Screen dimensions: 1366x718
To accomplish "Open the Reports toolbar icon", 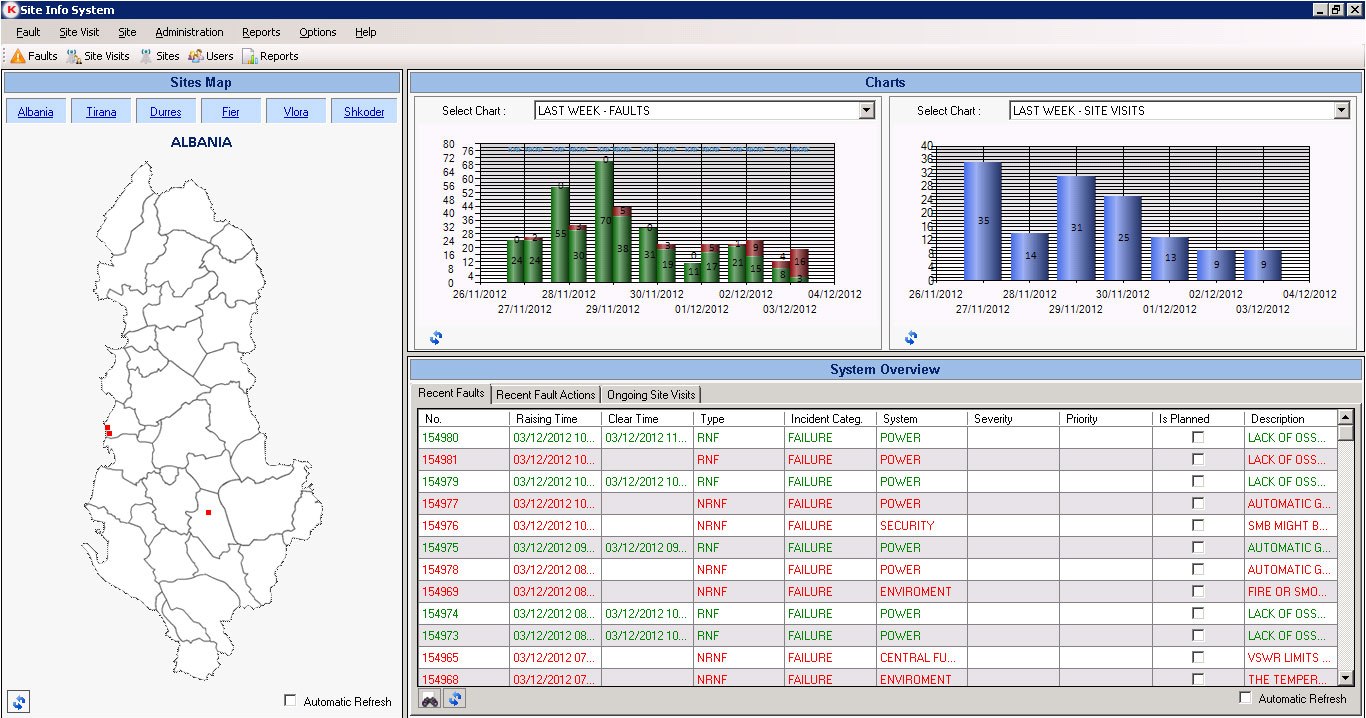I will coord(250,56).
